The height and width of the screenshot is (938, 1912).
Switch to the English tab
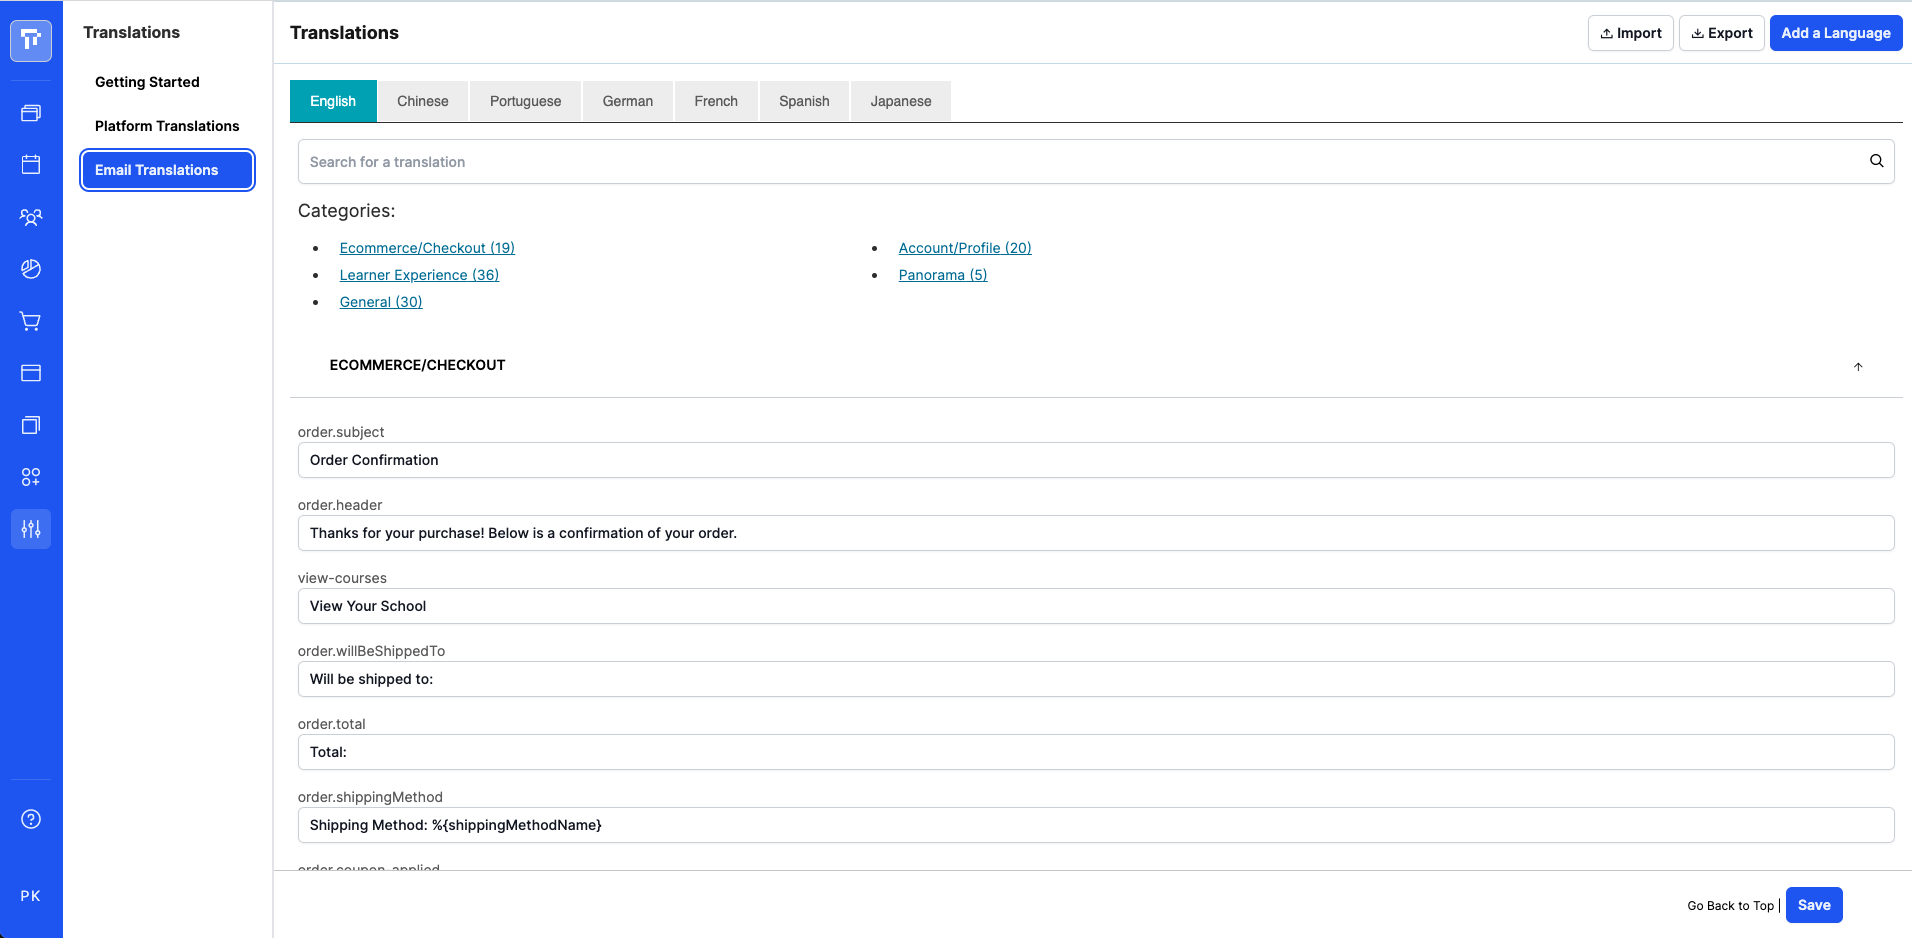pyautogui.click(x=333, y=101)
